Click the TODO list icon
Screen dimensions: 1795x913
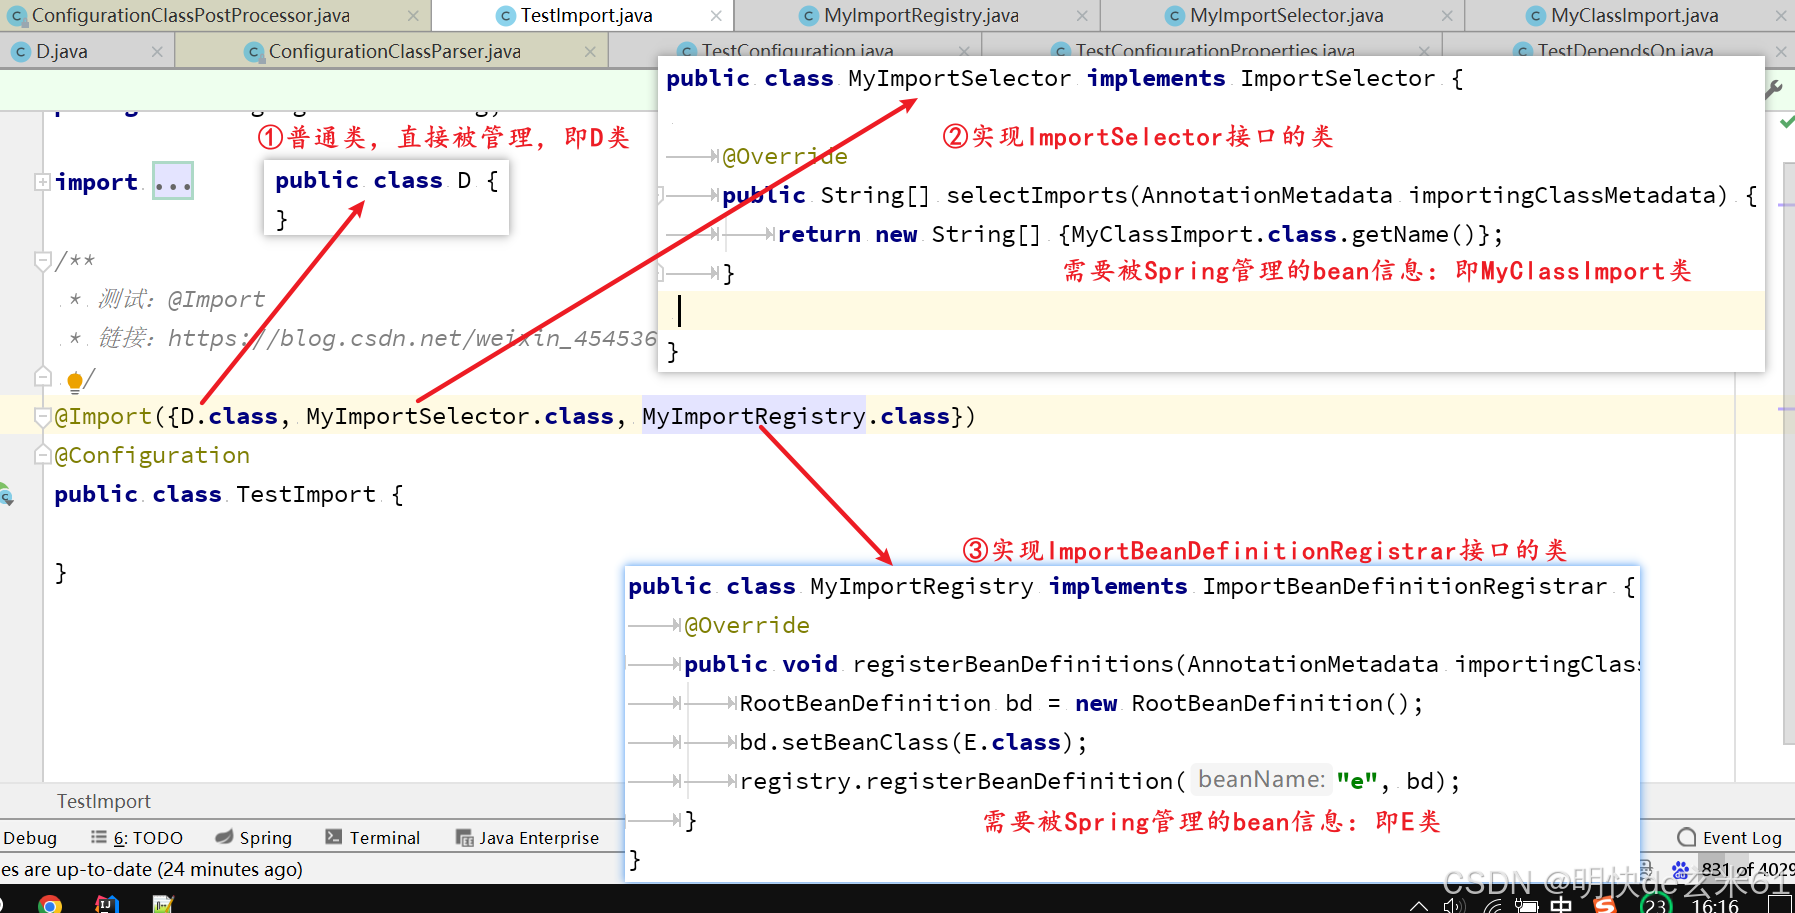(98, 837)
